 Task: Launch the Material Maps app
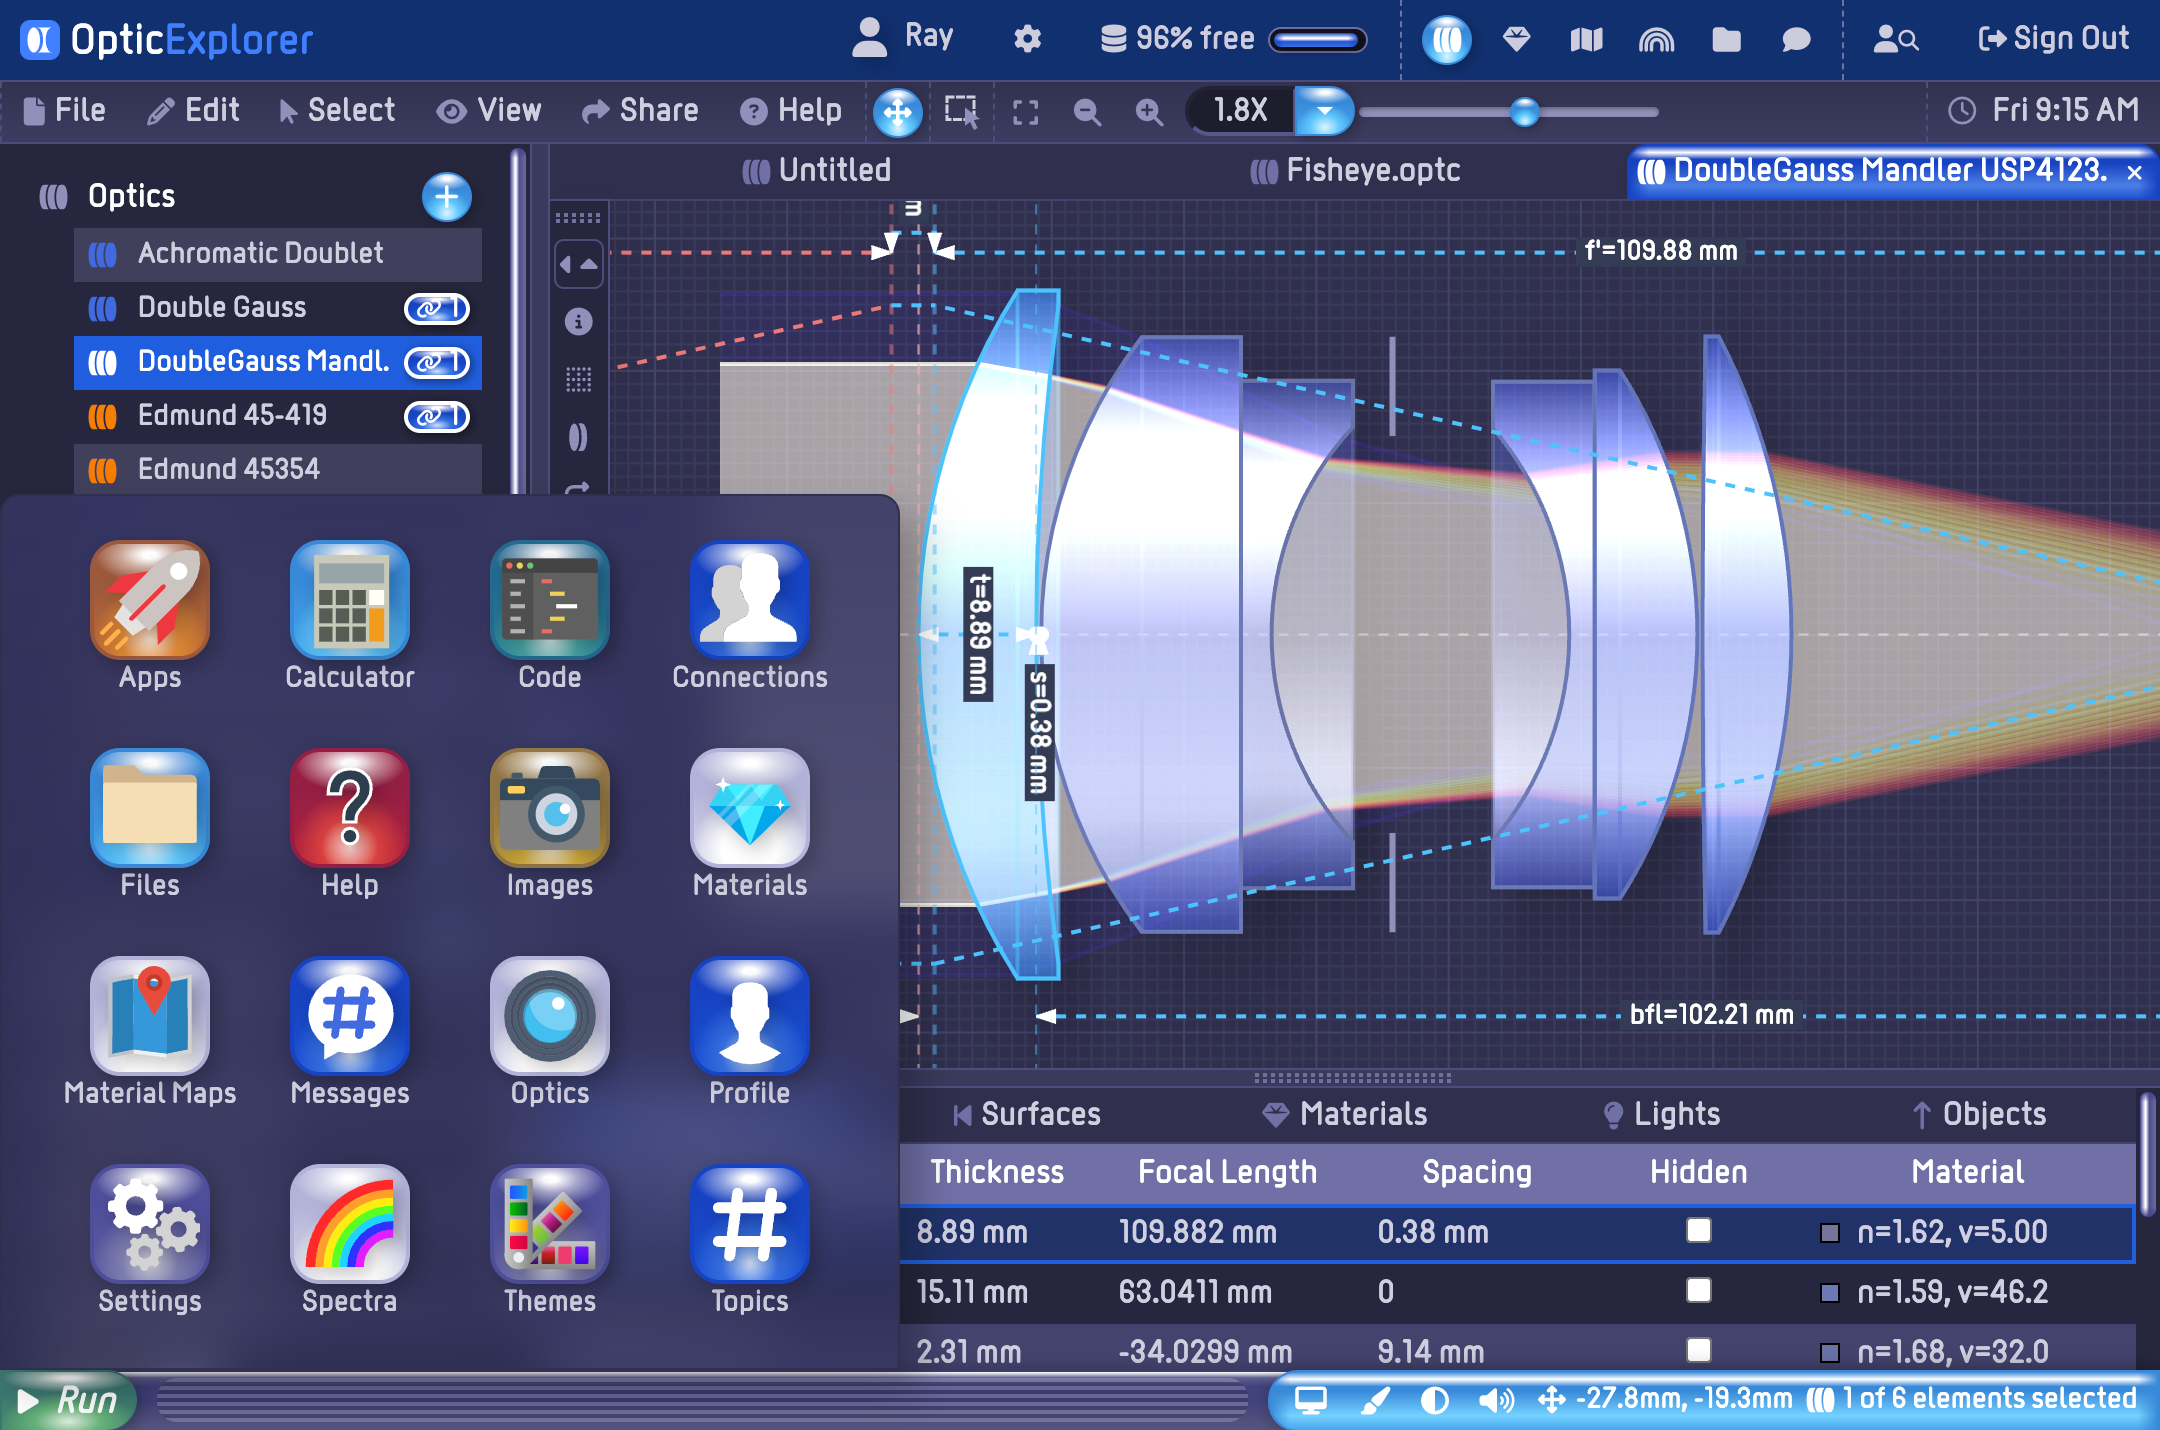pyautogui.click(x=150, y=1016)
